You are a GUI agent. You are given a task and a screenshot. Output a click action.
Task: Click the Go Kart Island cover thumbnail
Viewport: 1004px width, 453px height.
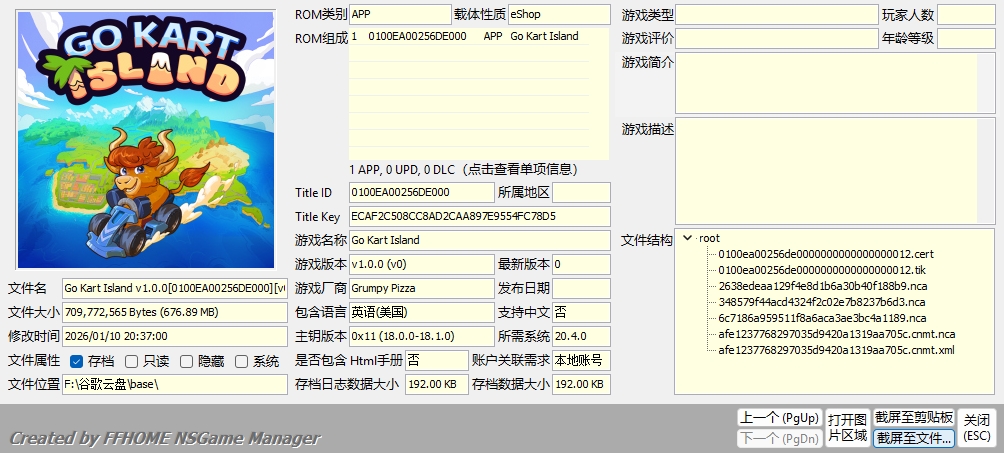[146, 140]
